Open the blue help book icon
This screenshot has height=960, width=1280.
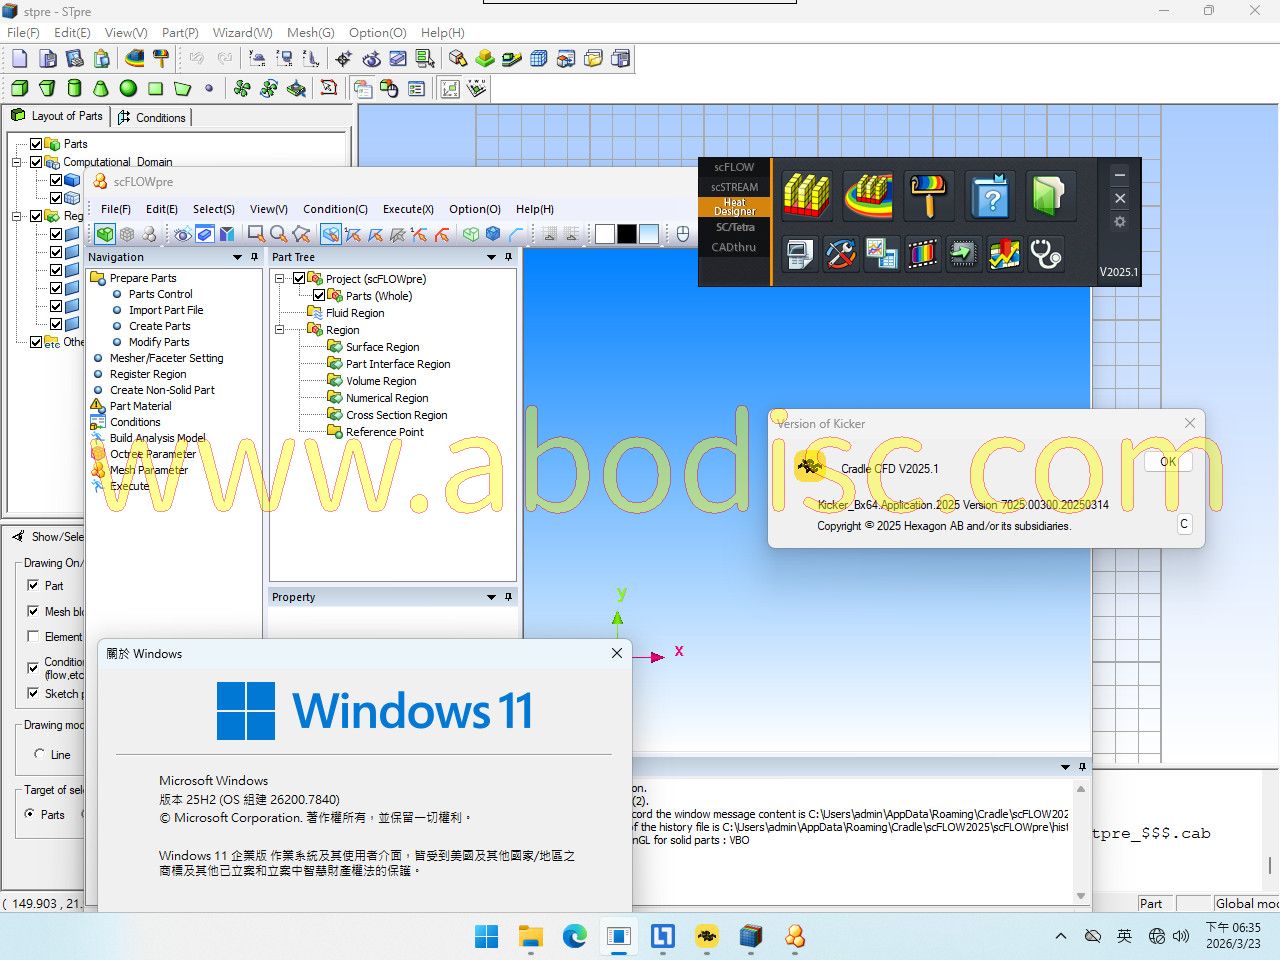[x=990, y=195]
